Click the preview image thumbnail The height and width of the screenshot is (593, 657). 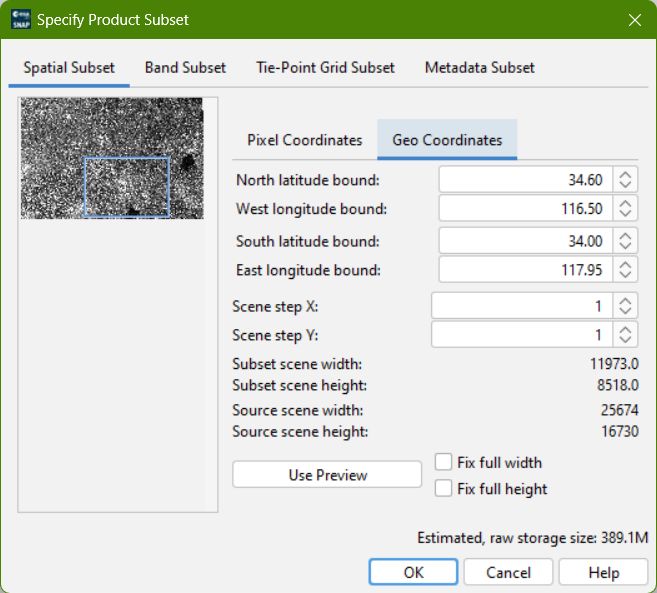[112, 158]
